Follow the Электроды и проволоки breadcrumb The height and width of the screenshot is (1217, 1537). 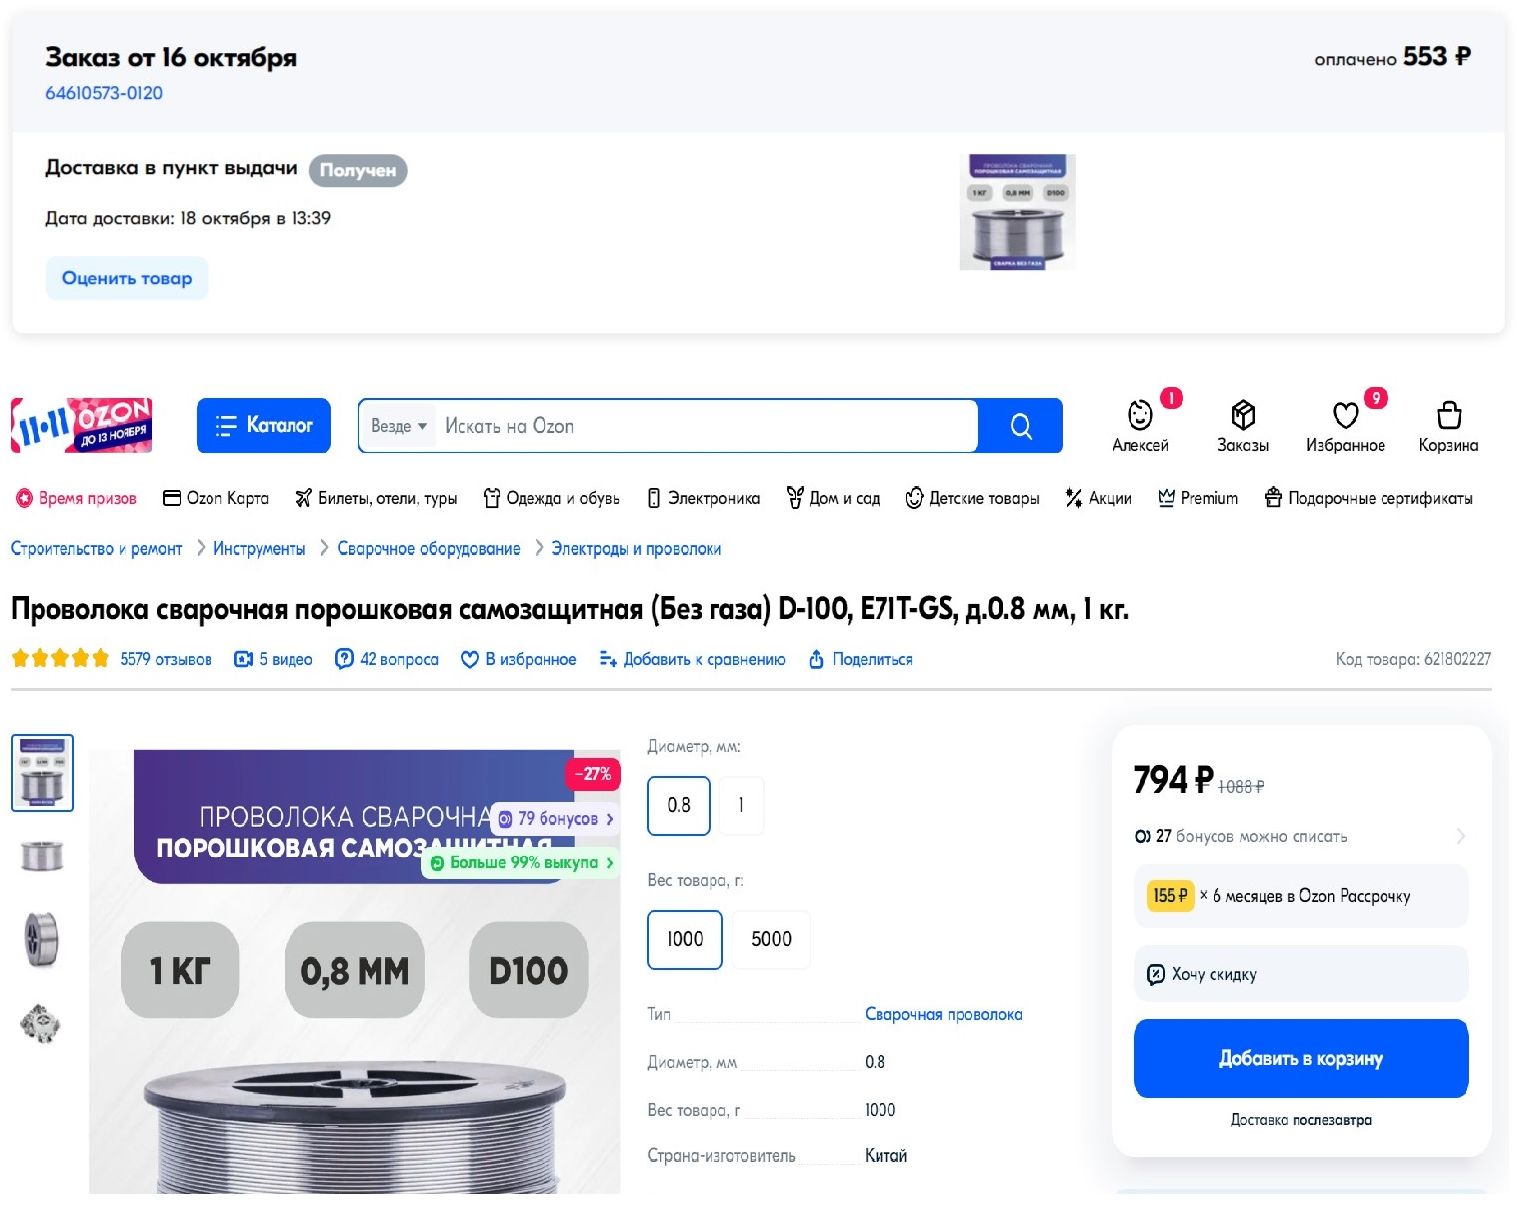pos(636,549)
